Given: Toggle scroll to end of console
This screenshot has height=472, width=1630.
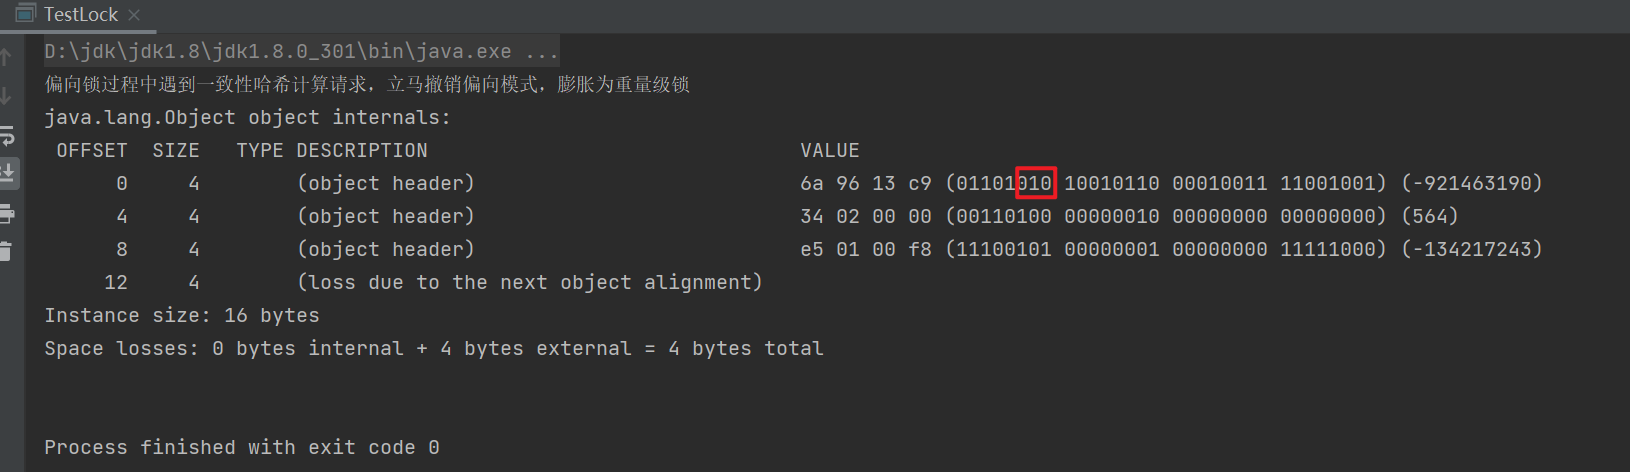Looking at the screenshot, I should coord(6,173).
